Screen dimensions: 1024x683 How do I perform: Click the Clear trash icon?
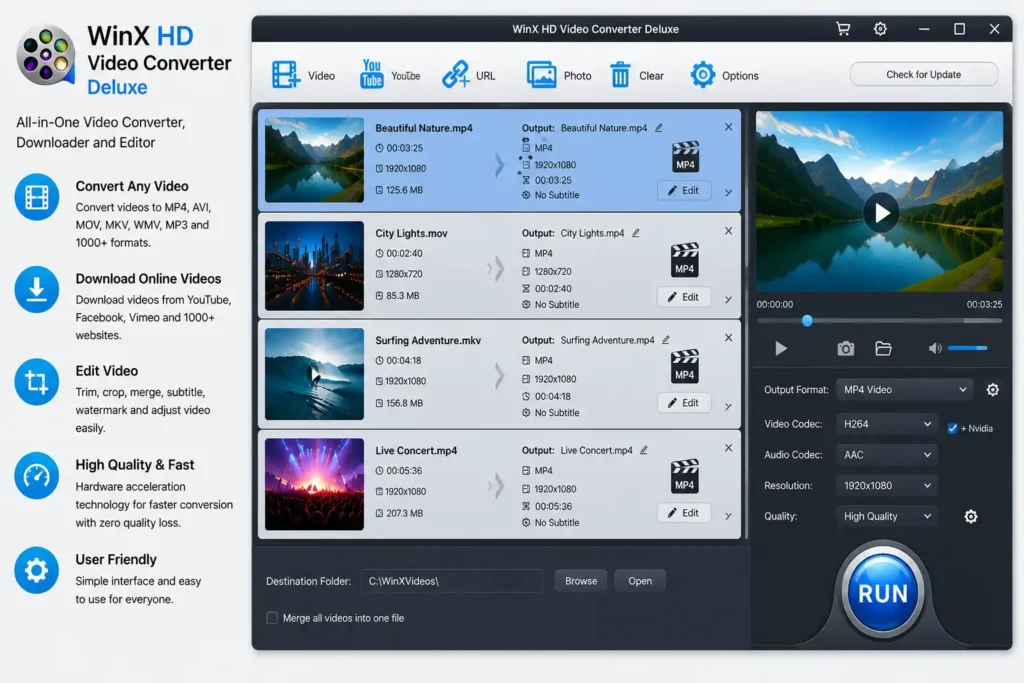[620, 74]
